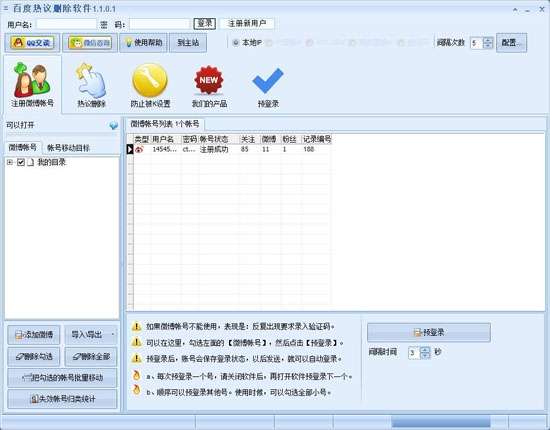Select the 本地IP radio button
This screenshot has width=550, height=430.
tap(236, 43)
